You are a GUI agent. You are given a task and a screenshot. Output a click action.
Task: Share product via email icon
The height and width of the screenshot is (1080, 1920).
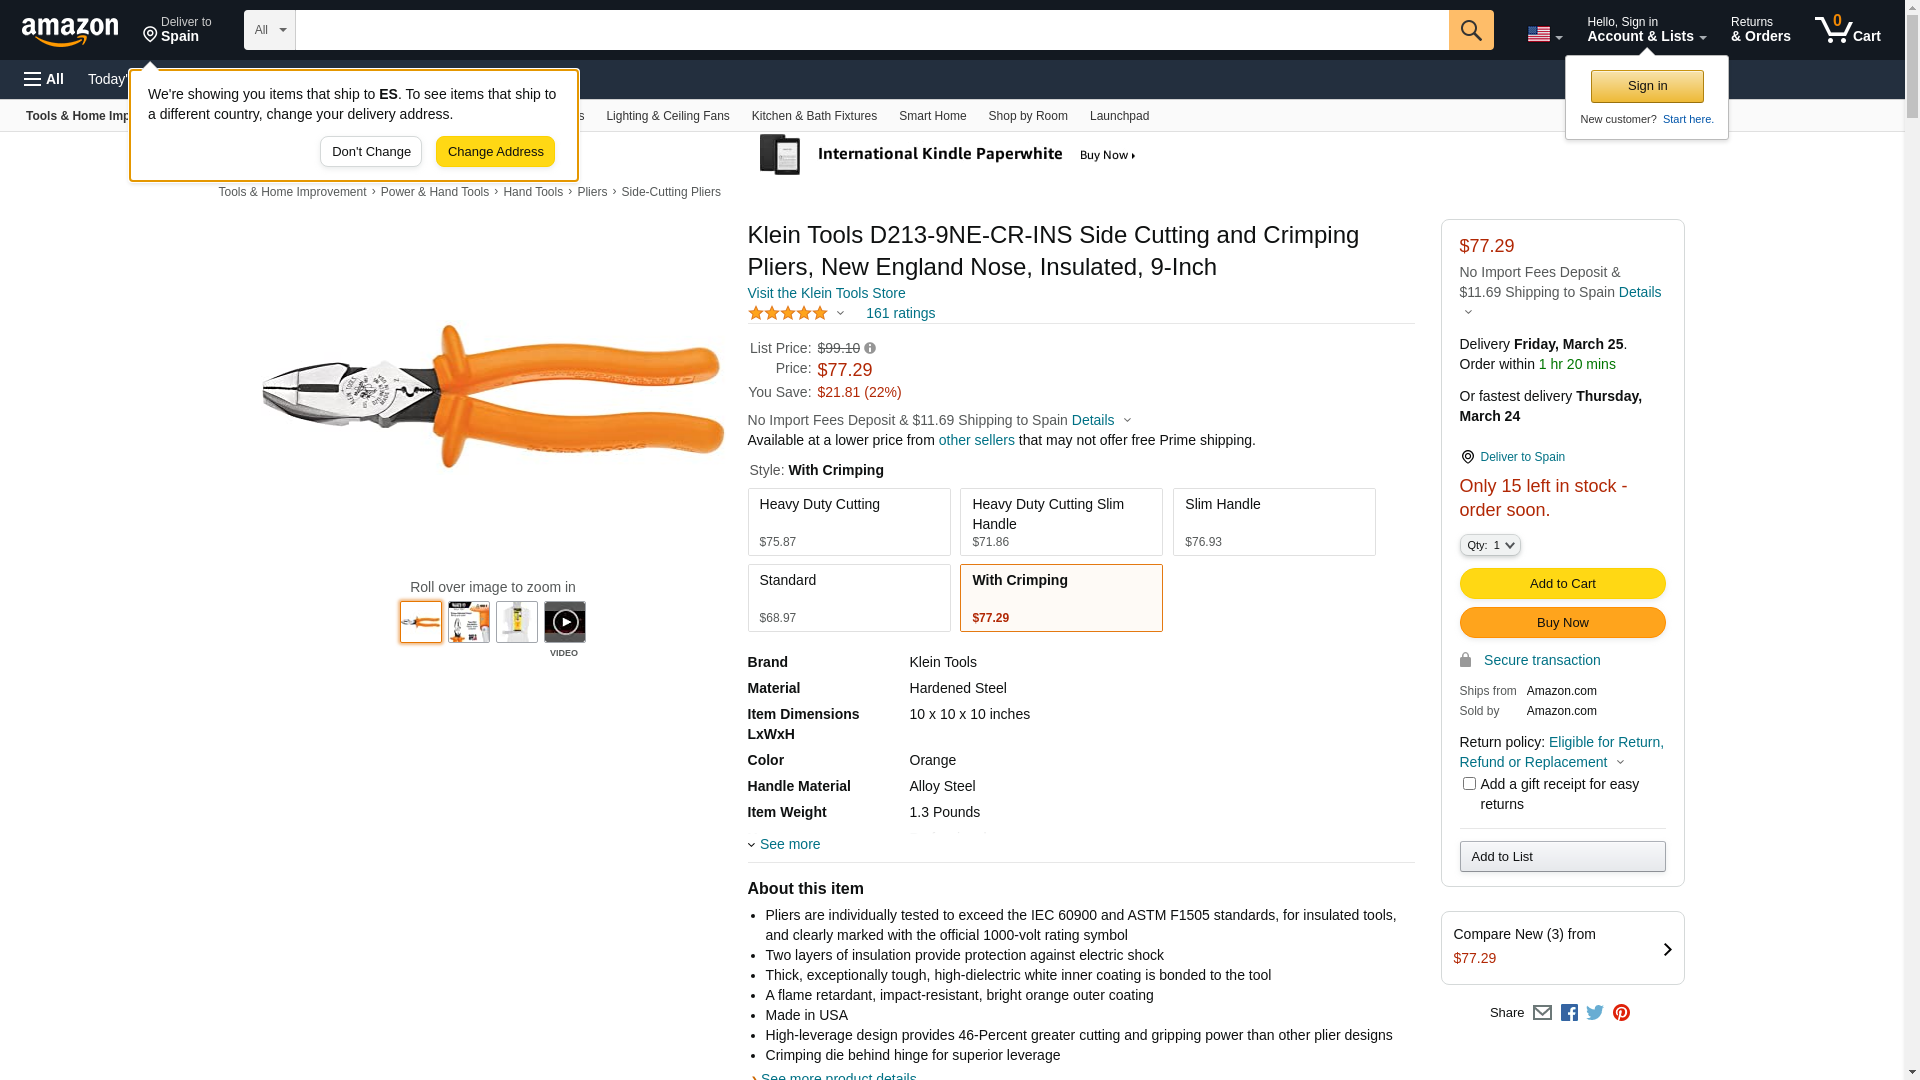point(1542,1013)
